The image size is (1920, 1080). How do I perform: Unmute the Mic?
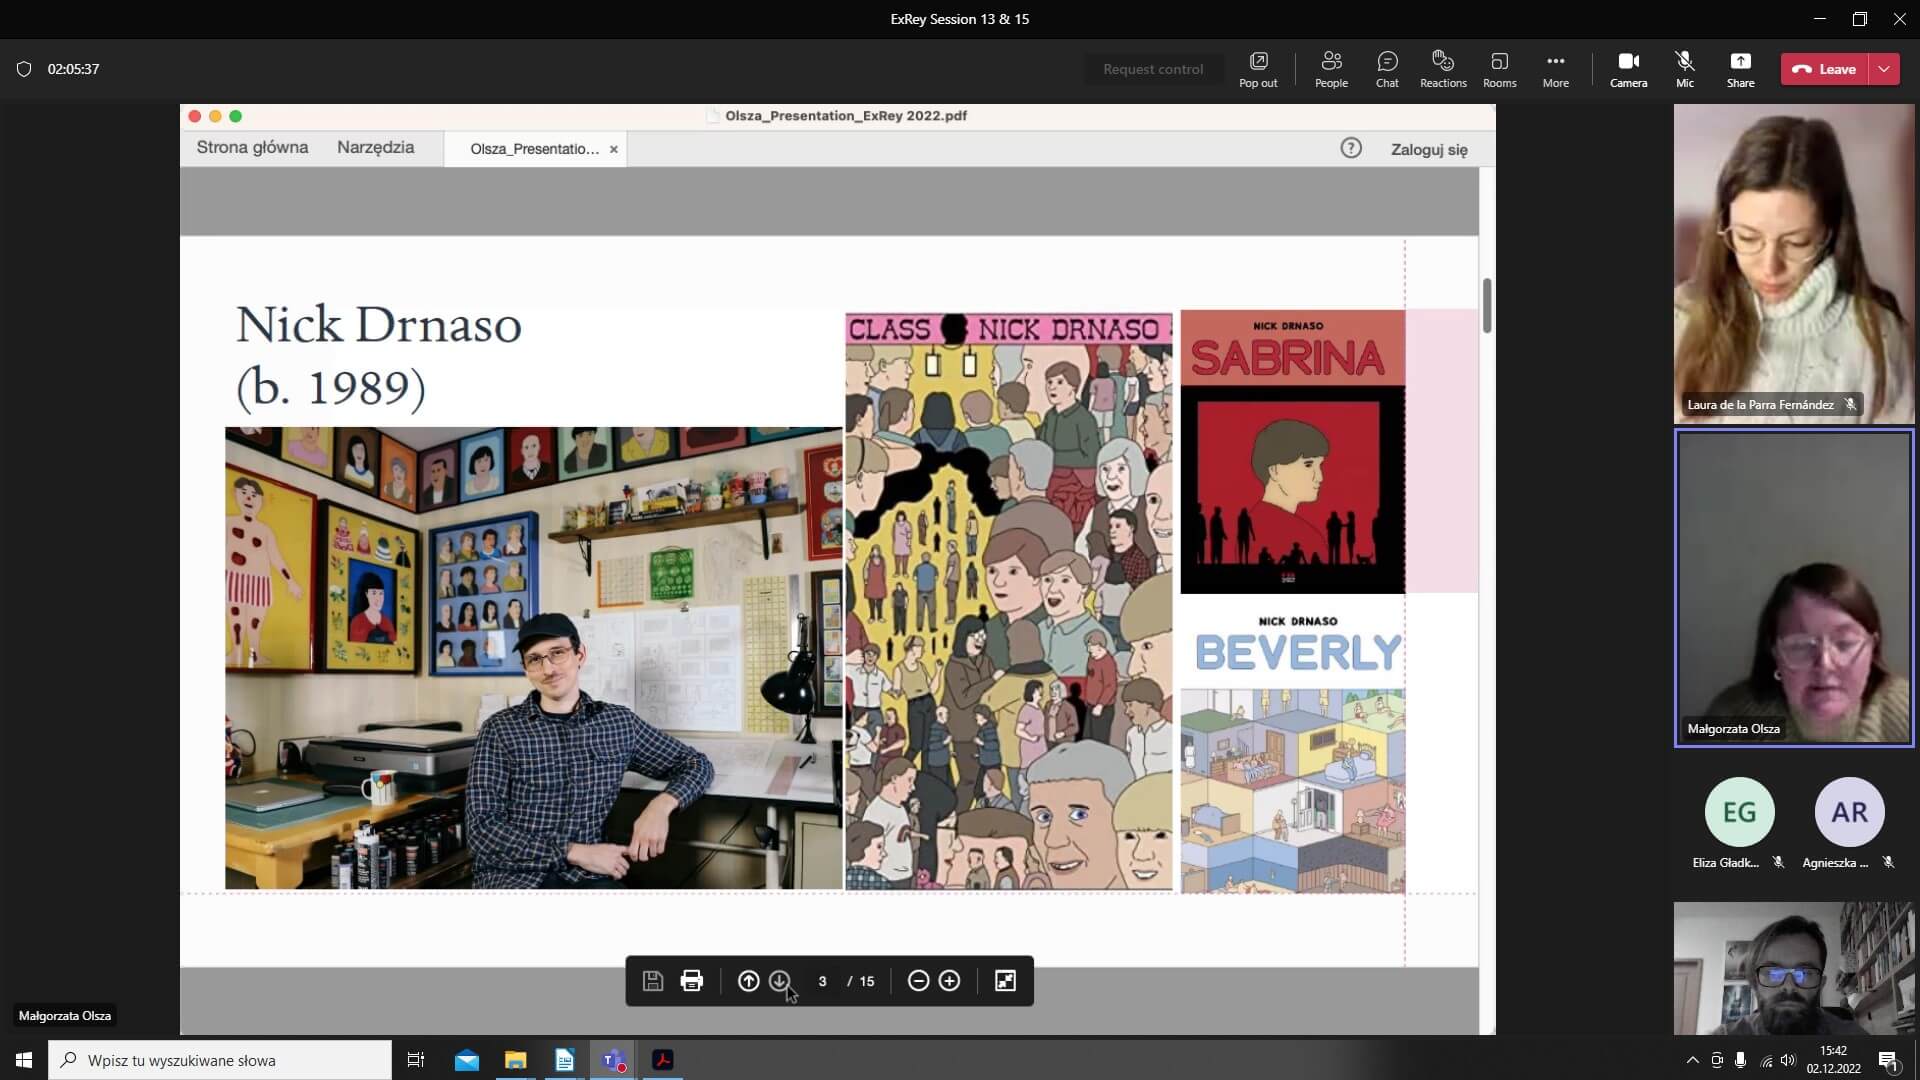coord(1685,69)
